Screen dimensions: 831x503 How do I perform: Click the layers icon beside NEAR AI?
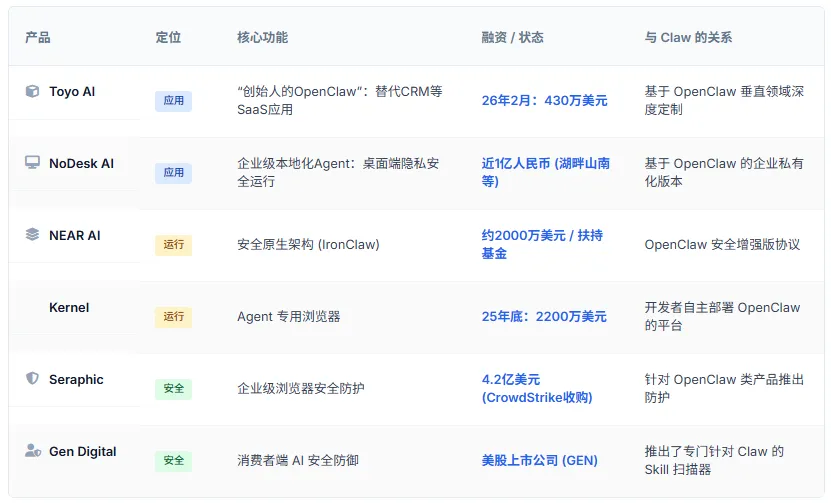pyautogui.click(x=32, y=234)
